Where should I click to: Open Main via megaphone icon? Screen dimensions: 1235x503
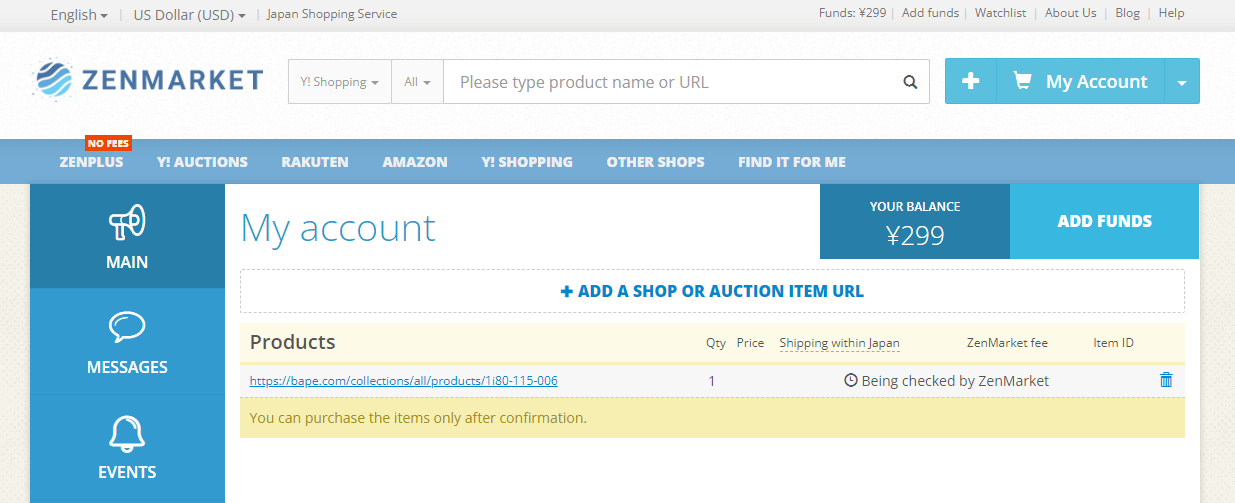click(127, 222)
